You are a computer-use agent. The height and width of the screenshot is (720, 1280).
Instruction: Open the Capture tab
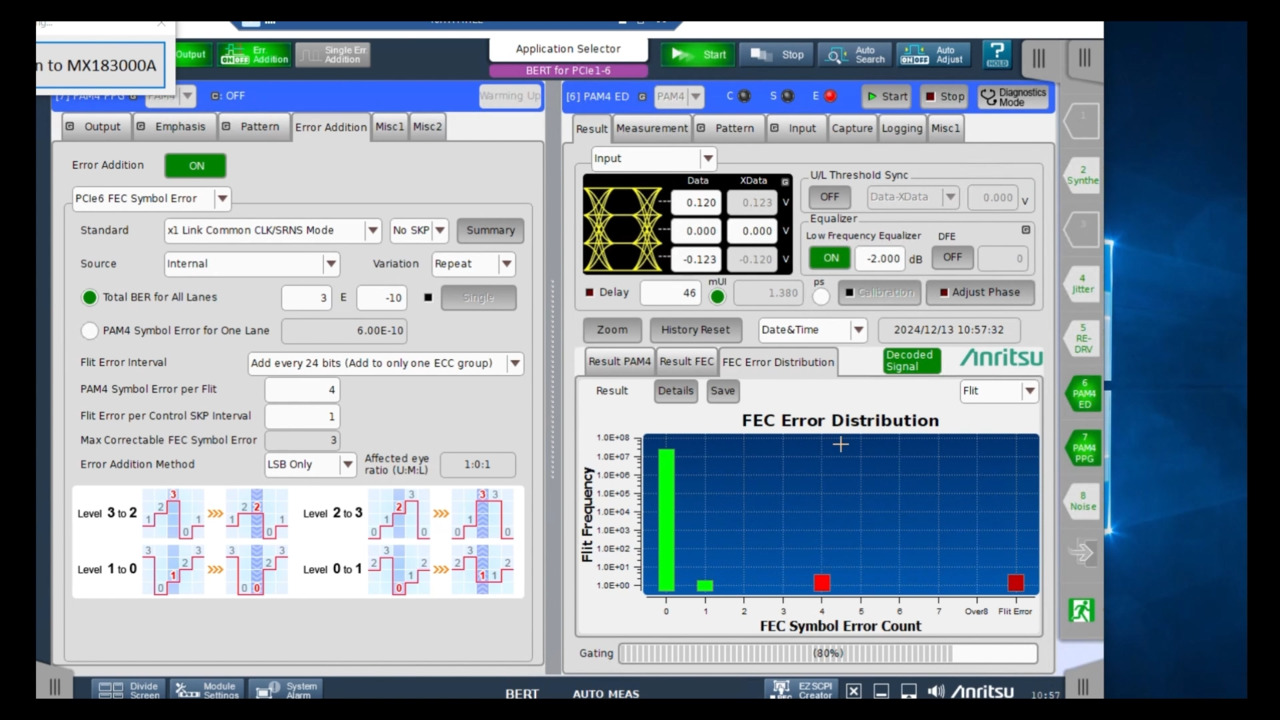[852, 128]
